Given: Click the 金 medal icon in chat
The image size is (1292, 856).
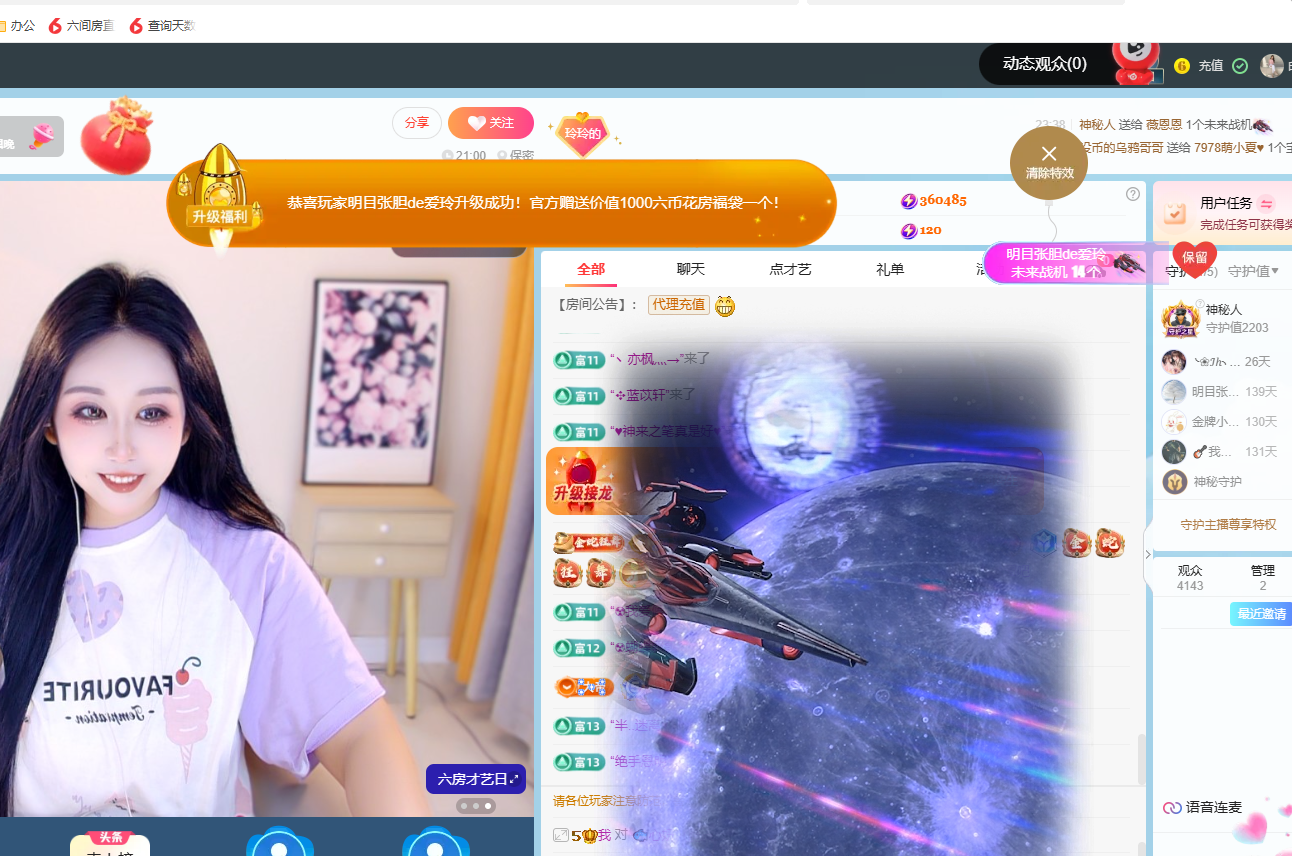Looking at the screenshot, I should point(1077,542).
